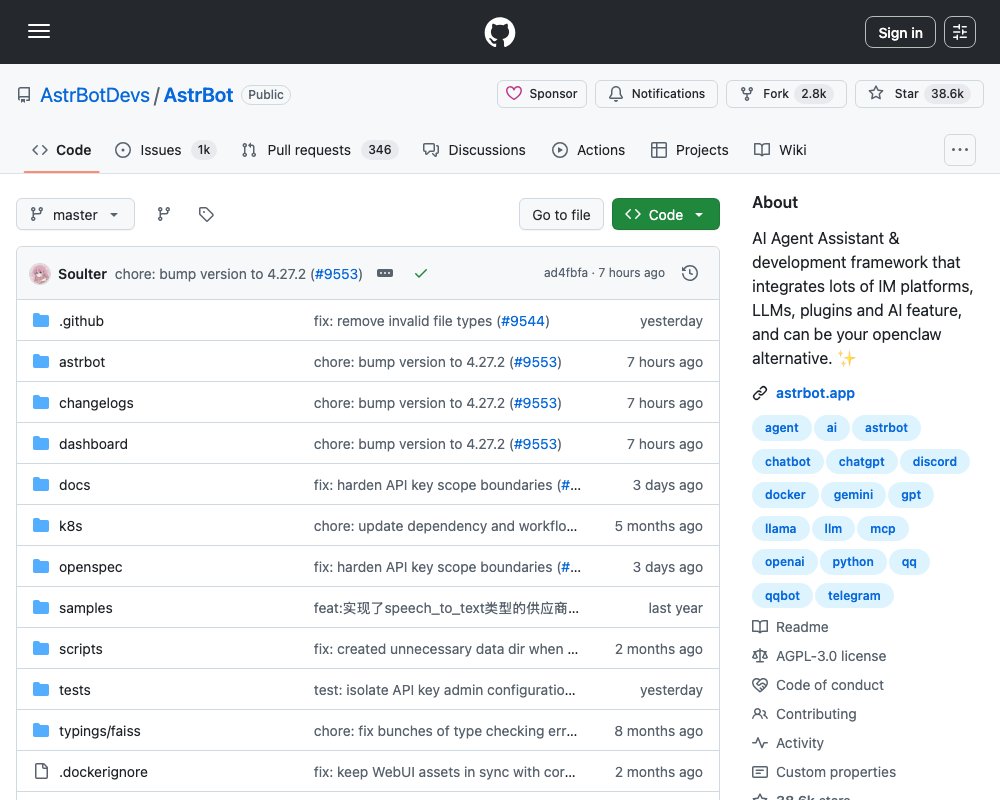Image resolution: width=1000 pixels, height=800 pixels.
Task: Open the Projects tab
Action: [x=689, y=150]
